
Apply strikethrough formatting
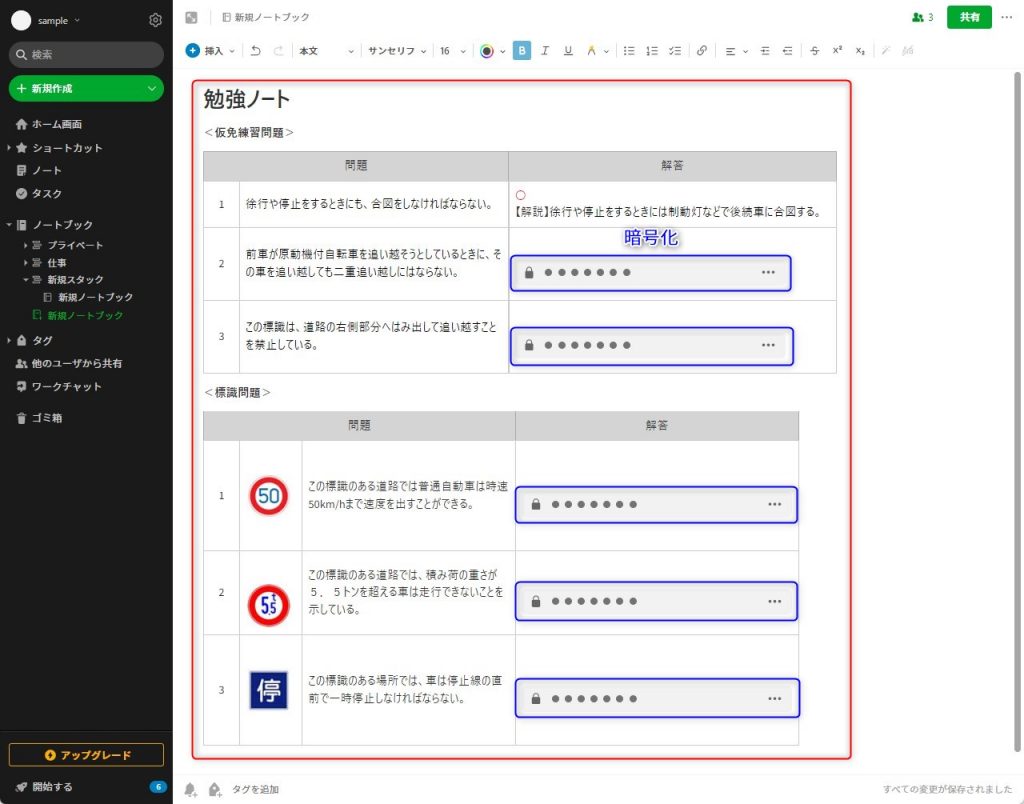(814, 51)
